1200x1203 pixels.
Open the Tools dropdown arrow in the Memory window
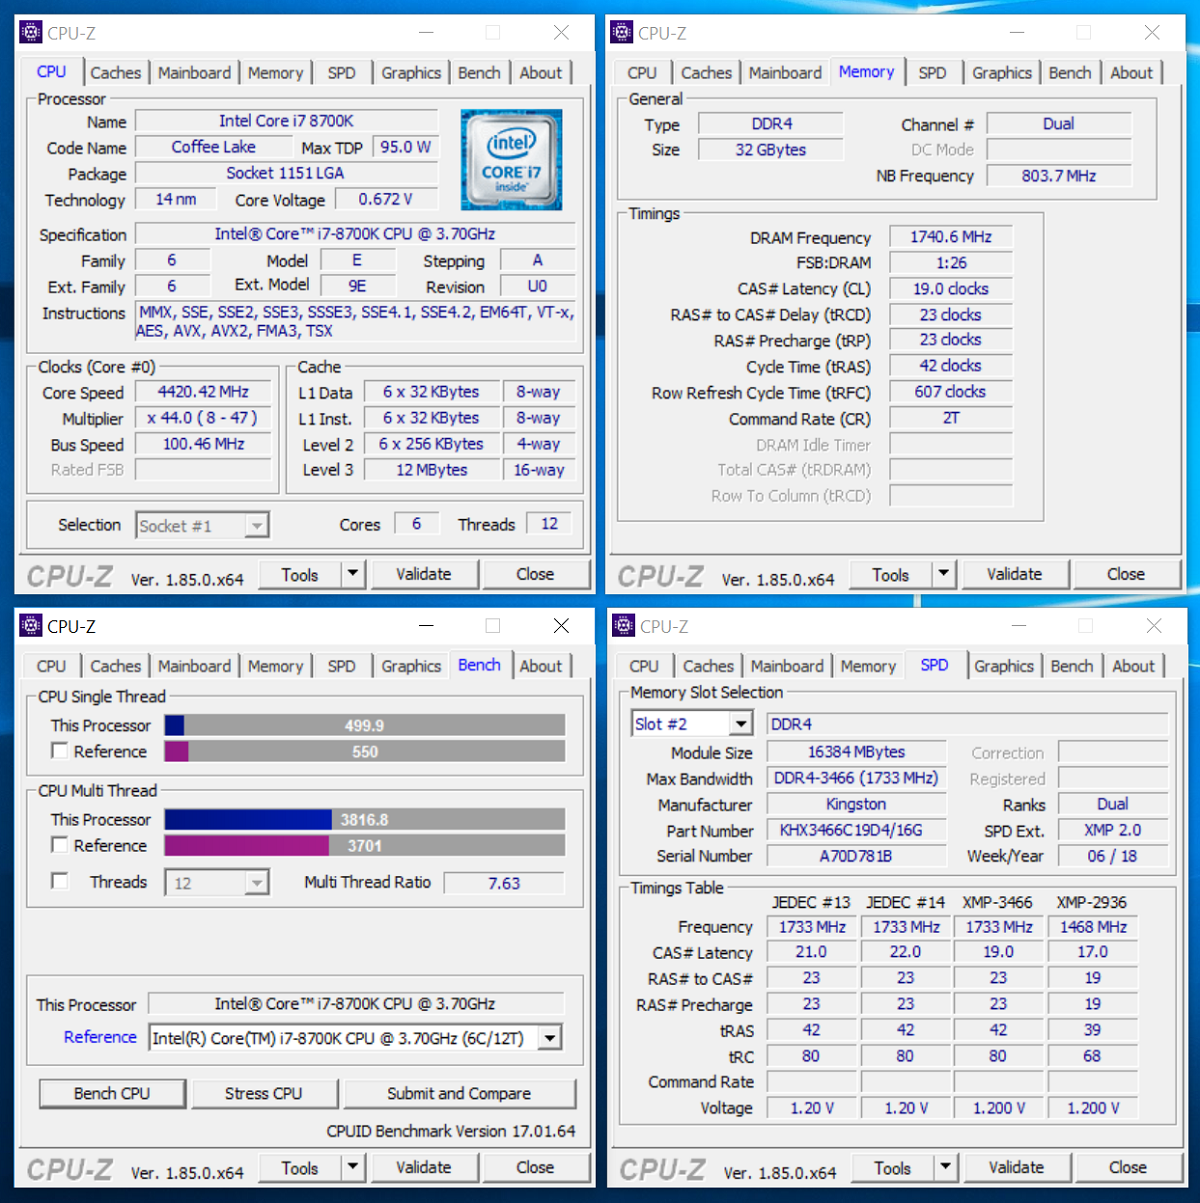(943, 574)
